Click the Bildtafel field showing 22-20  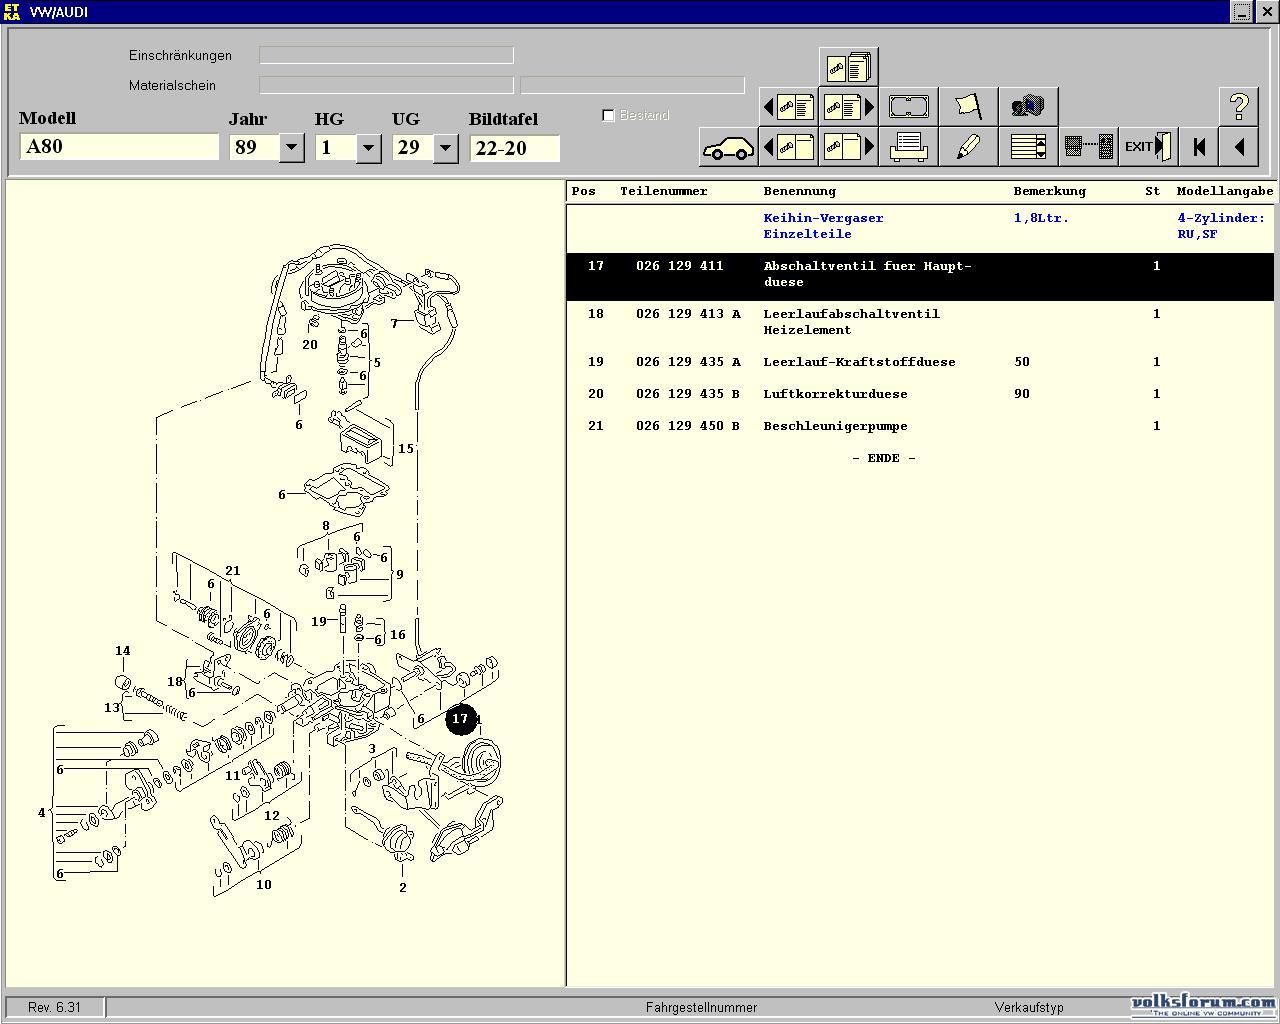point(514,148)
